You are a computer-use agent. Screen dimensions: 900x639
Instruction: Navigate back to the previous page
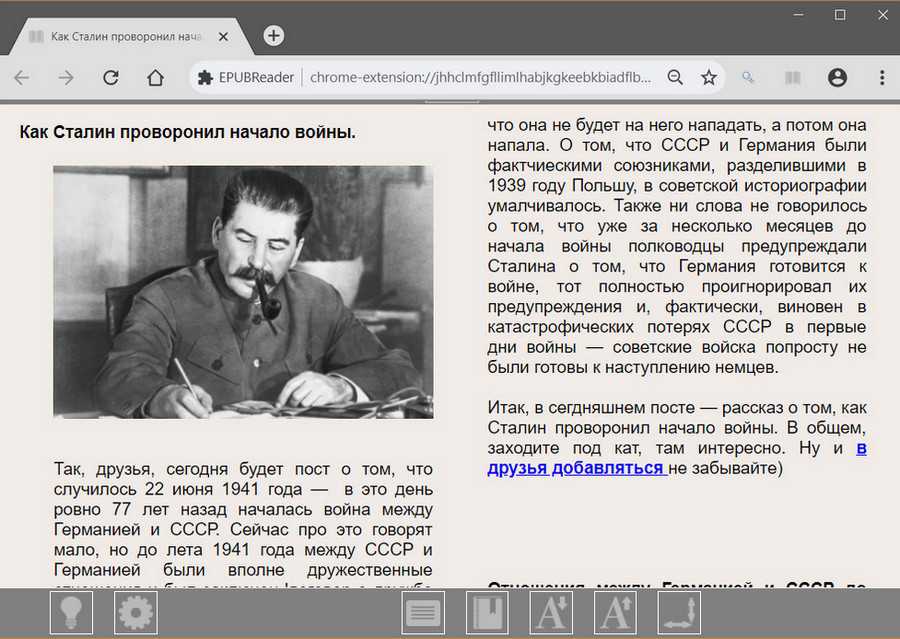click(x=22, y=77)
